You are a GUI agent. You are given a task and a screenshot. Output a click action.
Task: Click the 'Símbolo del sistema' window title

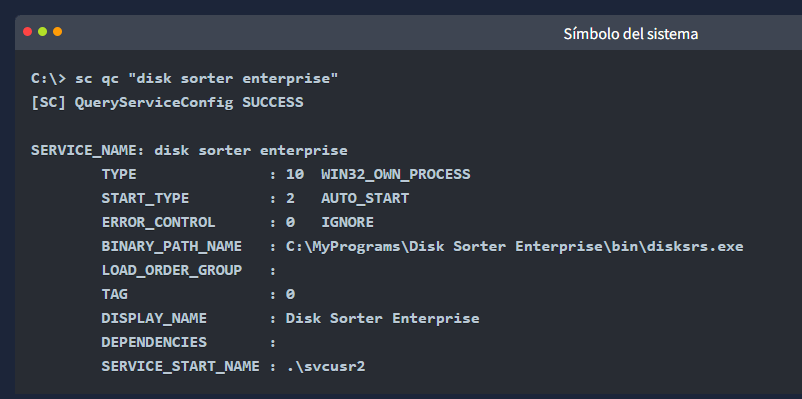pyautogui.click(x=631, y=34)
